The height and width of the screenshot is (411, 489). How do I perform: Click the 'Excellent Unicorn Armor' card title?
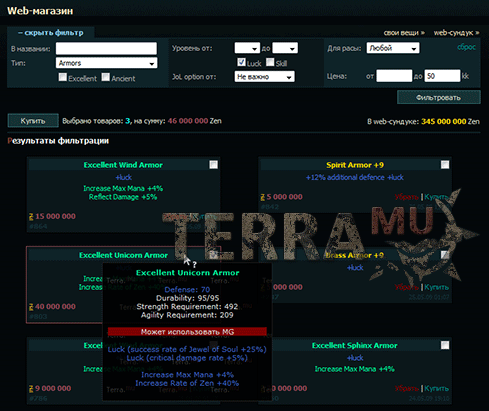pos(123,255)
